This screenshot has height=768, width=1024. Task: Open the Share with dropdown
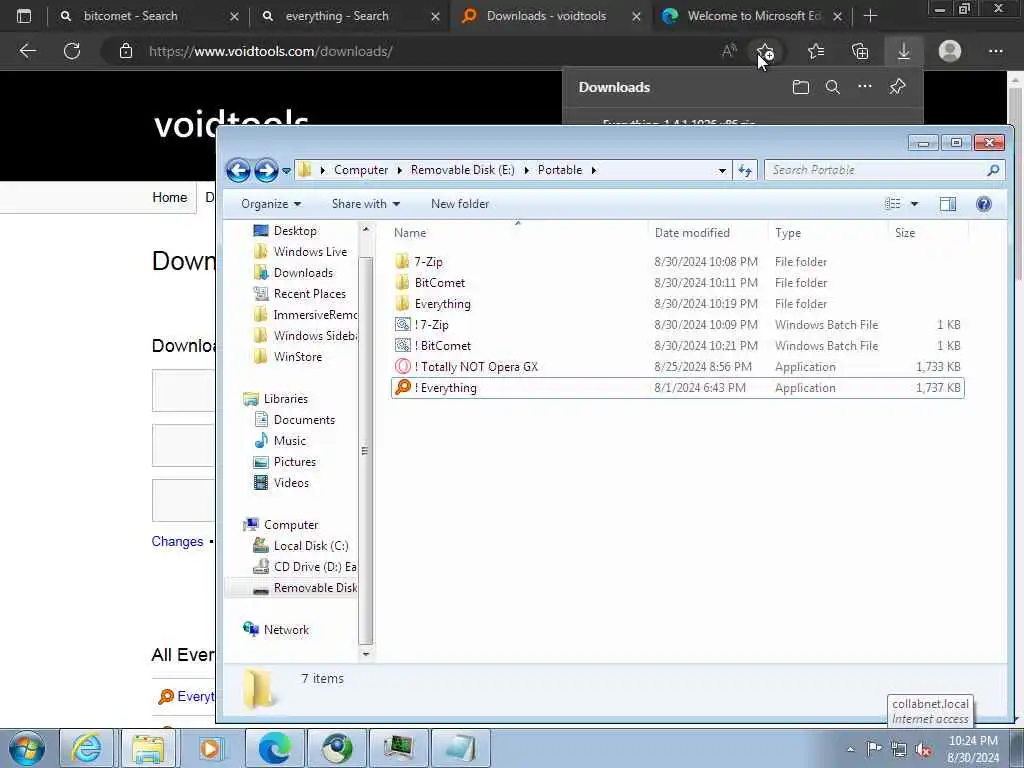[x=365, y=204]
